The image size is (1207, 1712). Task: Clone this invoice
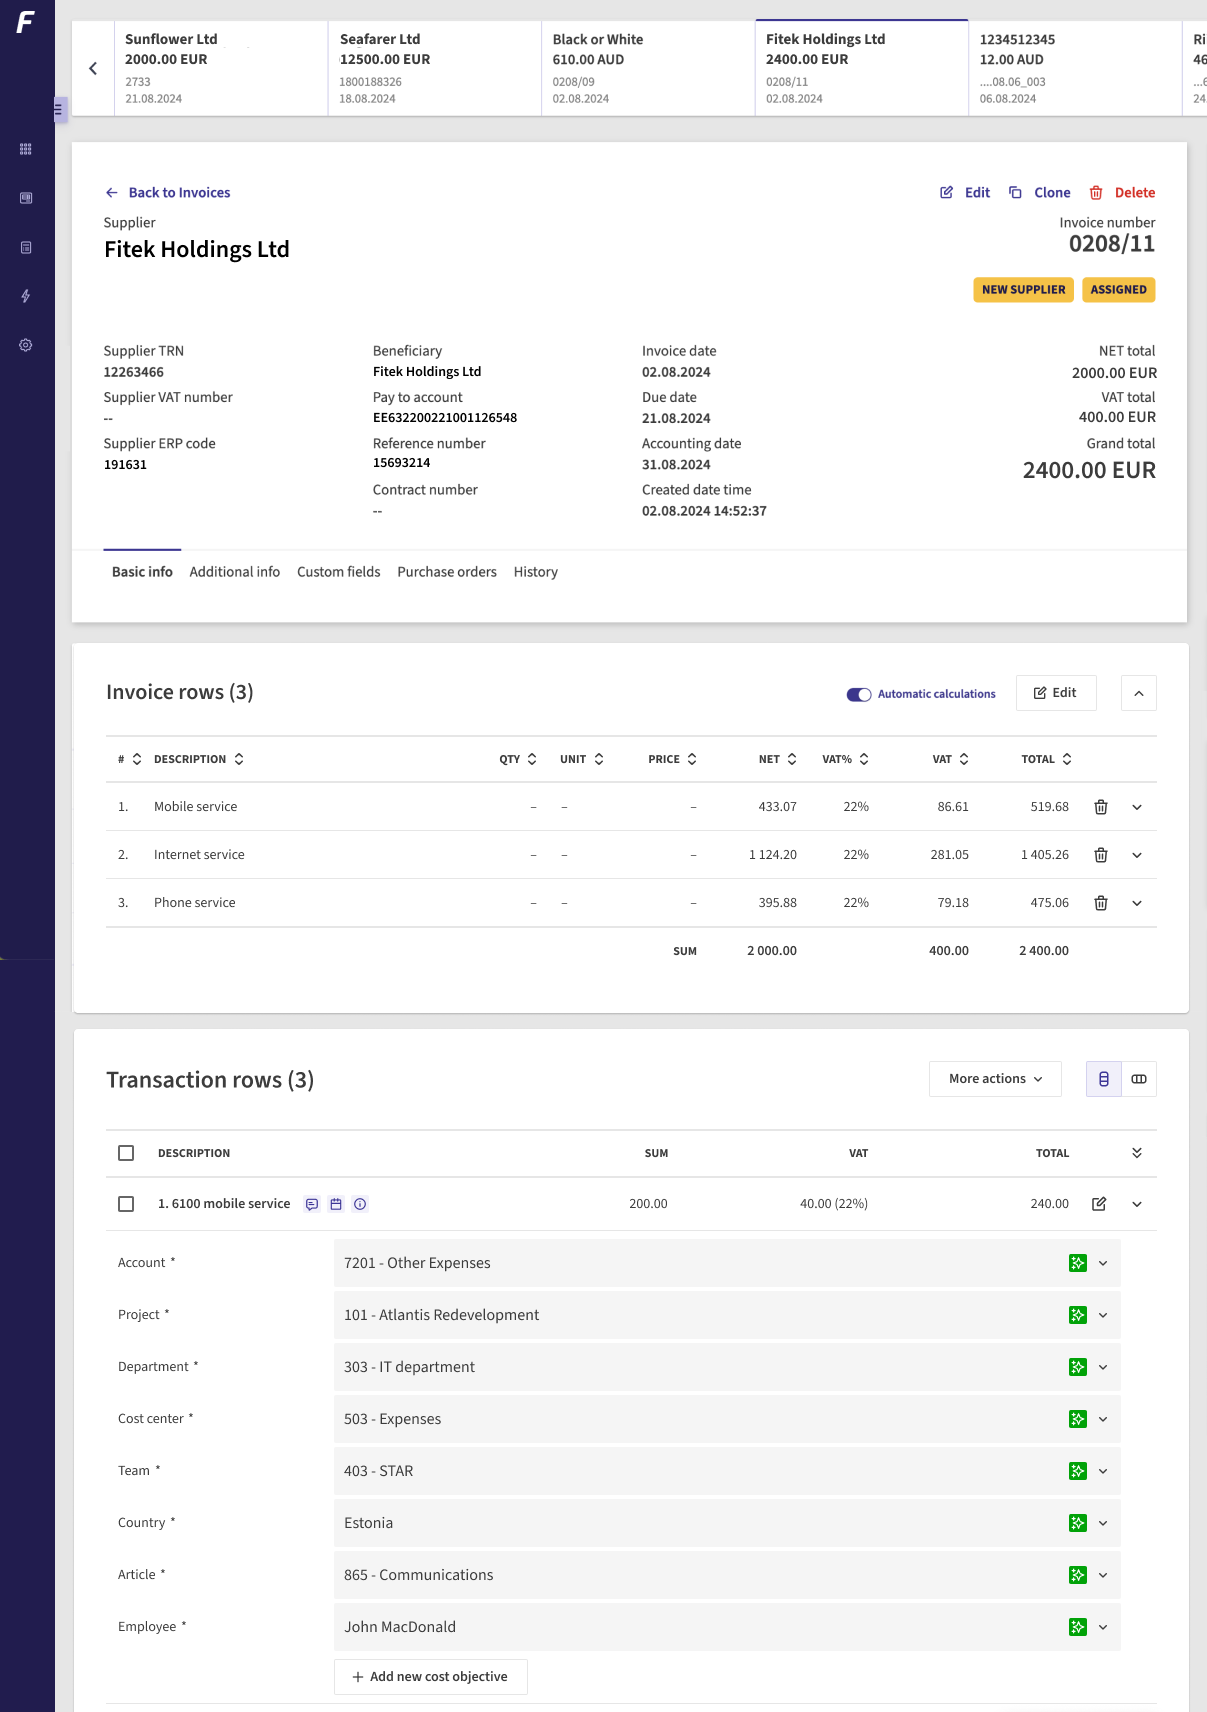click(x=1040, y=193)
